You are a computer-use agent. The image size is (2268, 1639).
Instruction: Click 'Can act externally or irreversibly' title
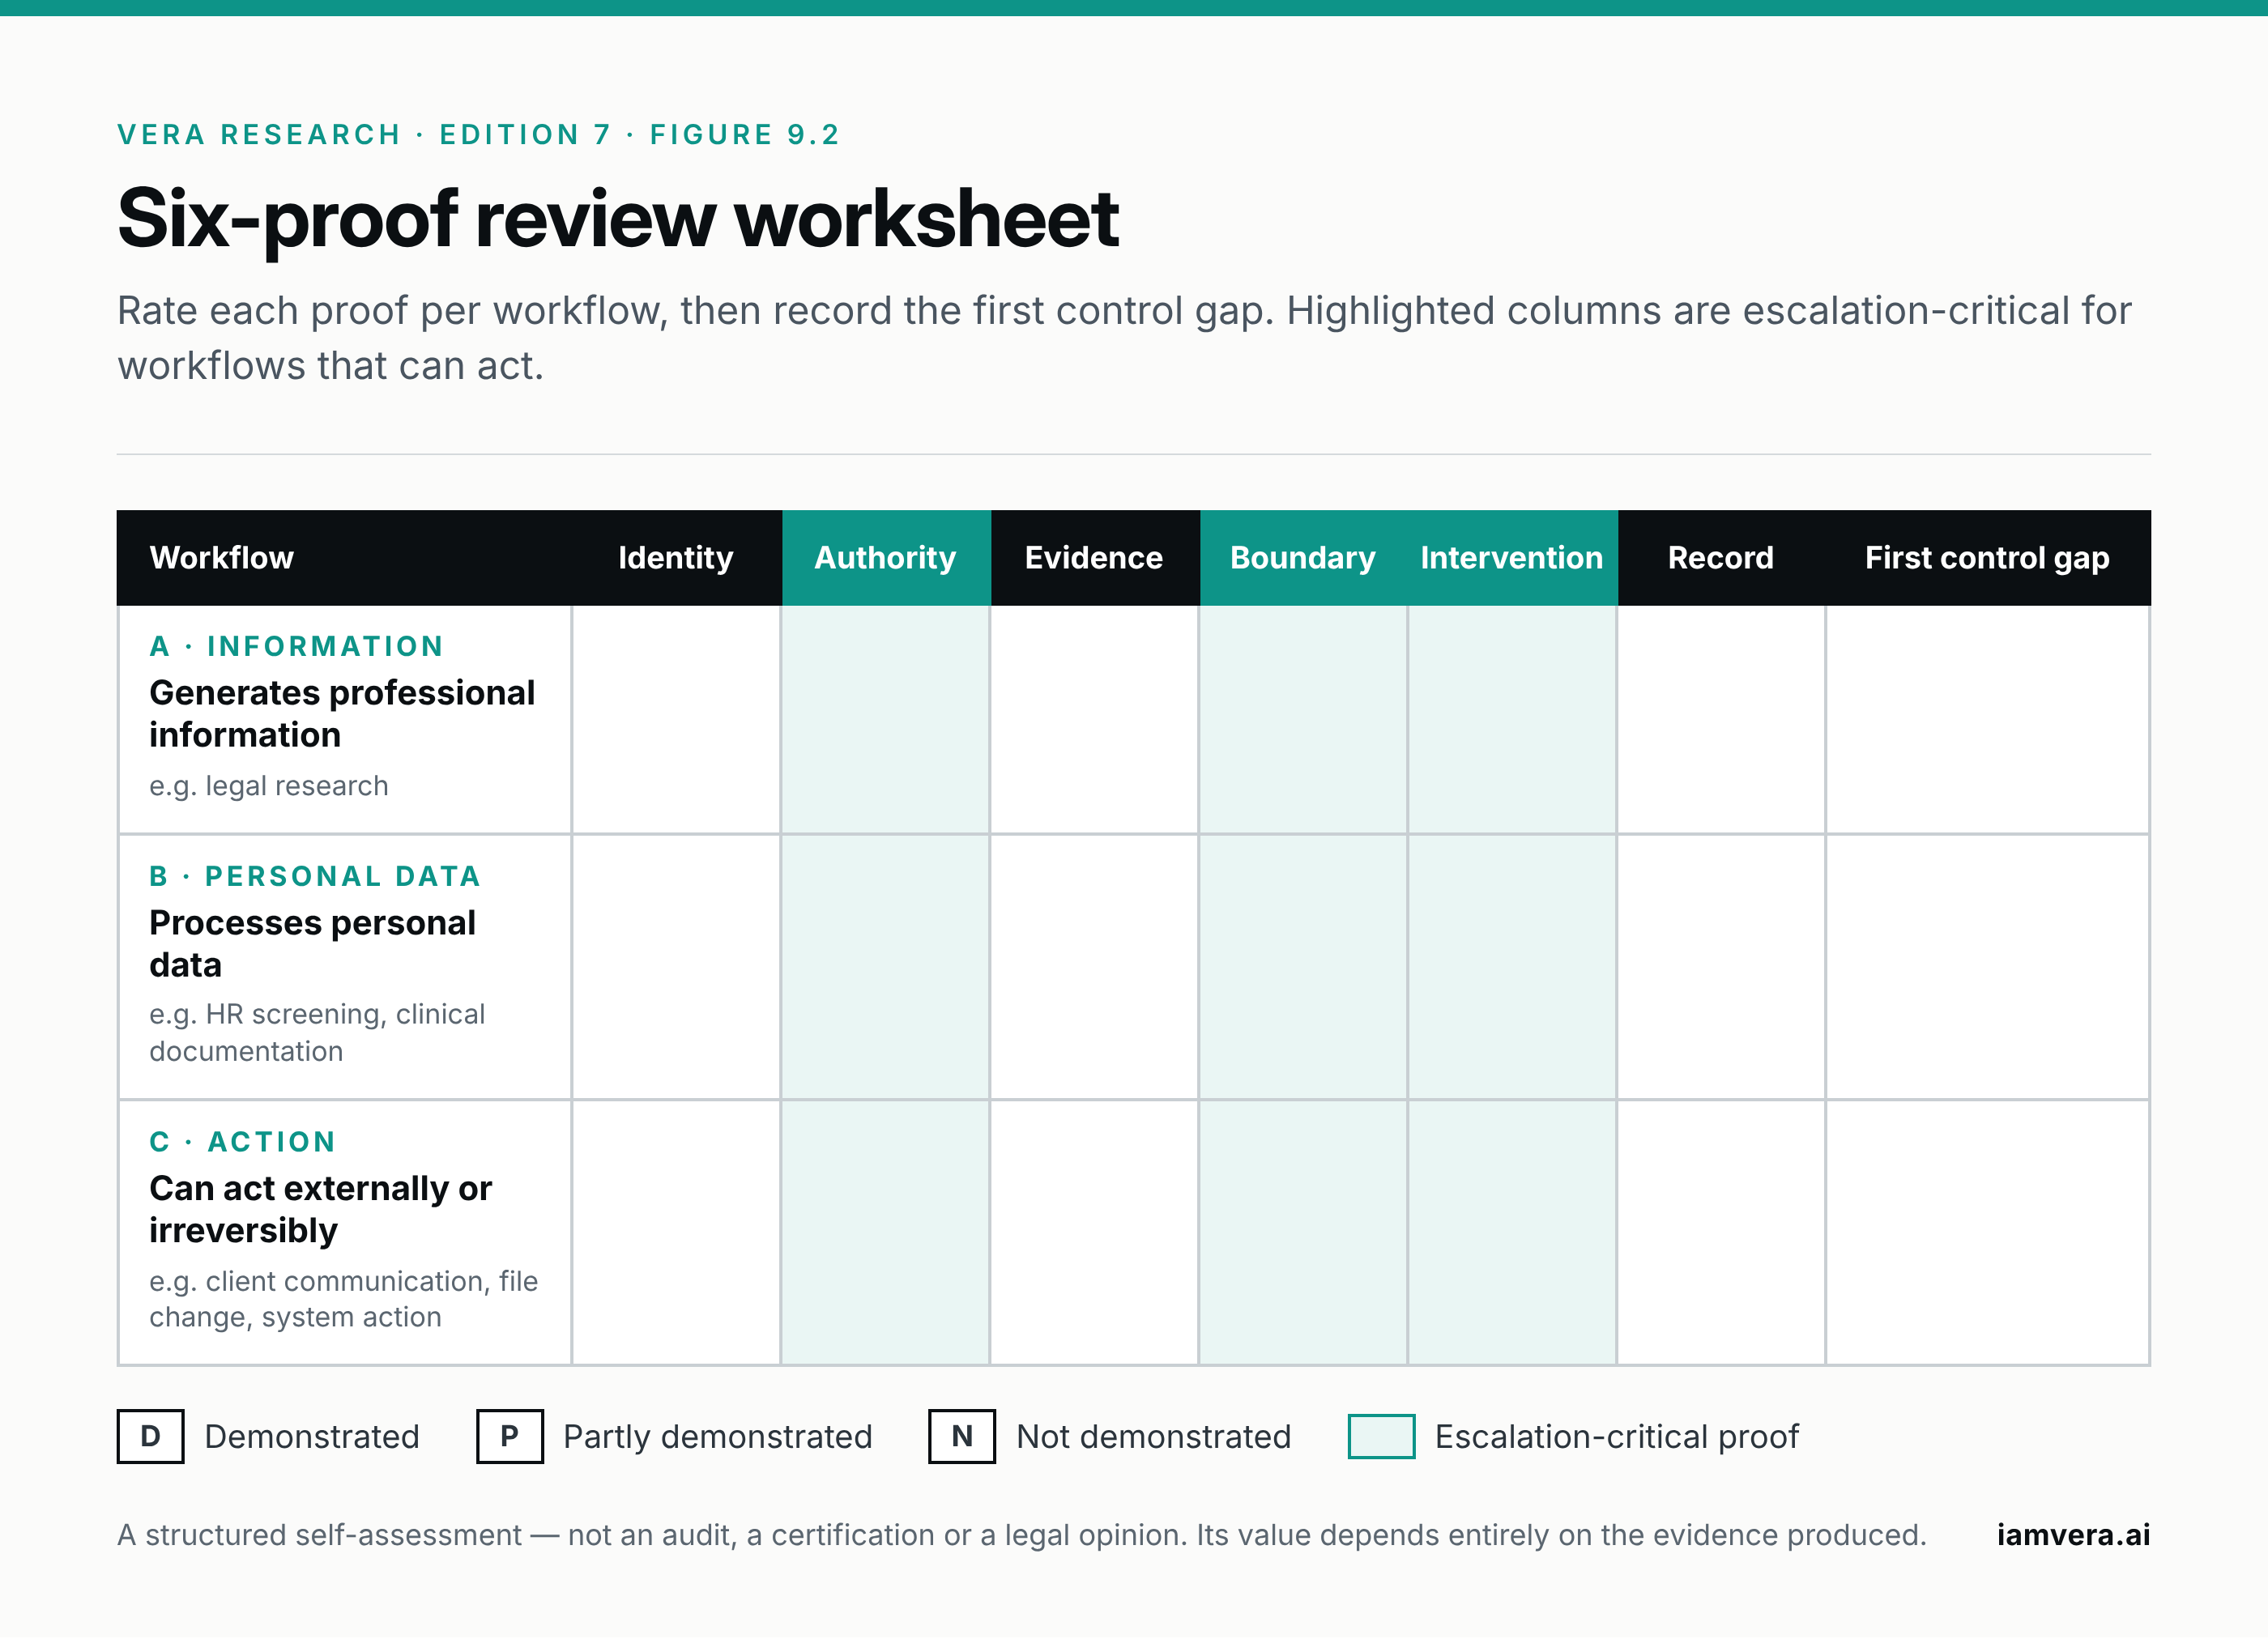(x=320, y=1209)
